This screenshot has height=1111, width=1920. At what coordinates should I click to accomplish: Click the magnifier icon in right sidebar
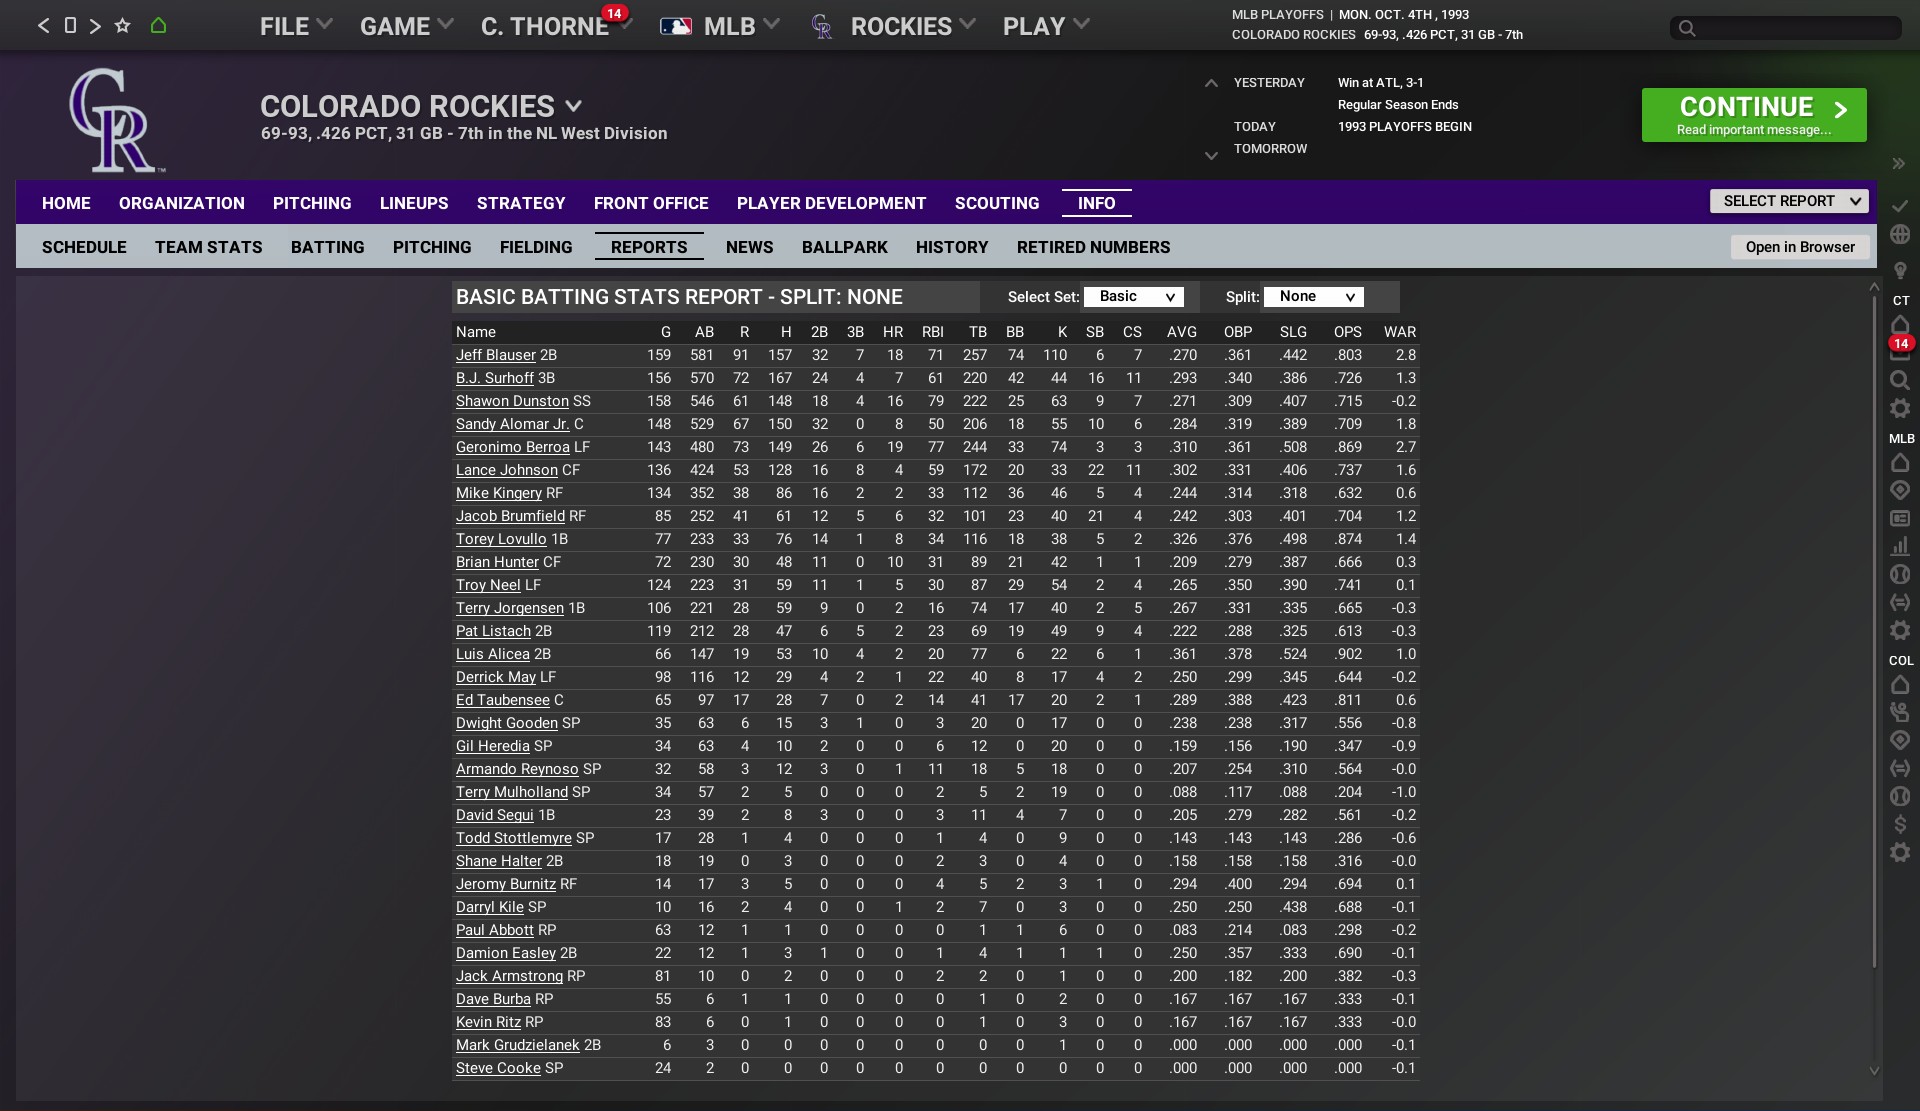tap(1900, 380)
